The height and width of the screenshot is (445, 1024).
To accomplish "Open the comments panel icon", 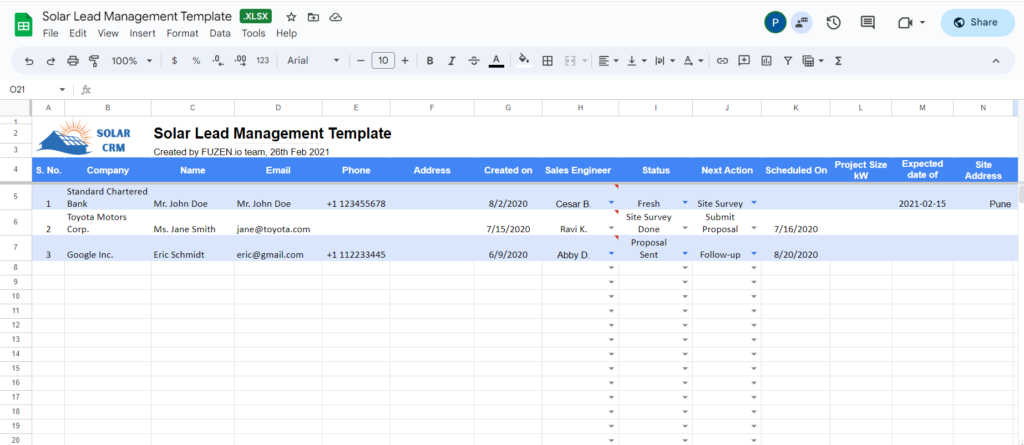I will coord(867,23).
